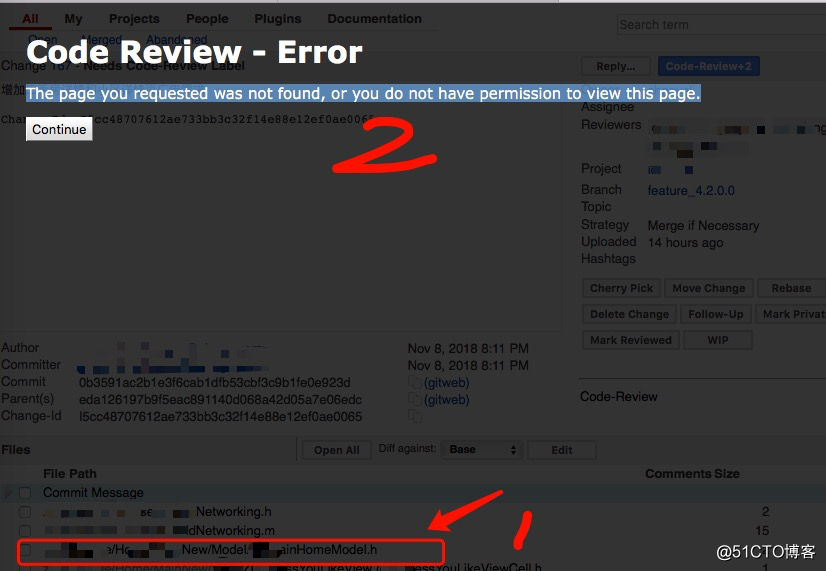
Task: Open the Diff against Base dropdown
Action: (x=482, y=449)
